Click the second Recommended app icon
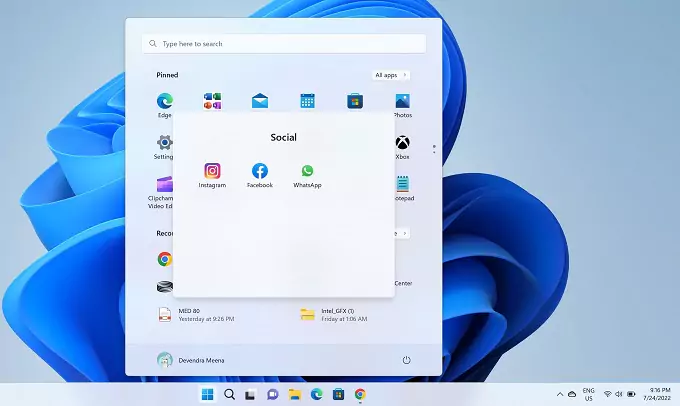The width and height of the screenshot is (680, 406). tap(165, 287)
